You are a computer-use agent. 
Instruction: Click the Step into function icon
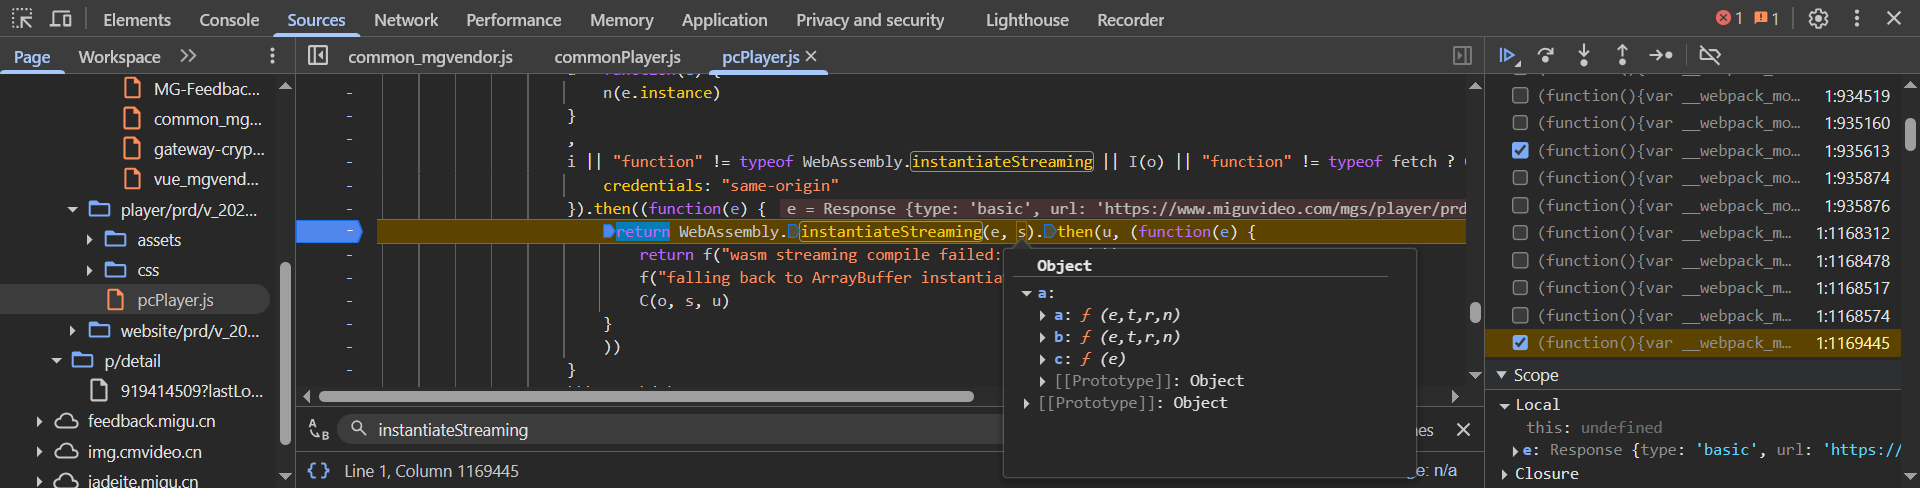(x=1584, y=56)
